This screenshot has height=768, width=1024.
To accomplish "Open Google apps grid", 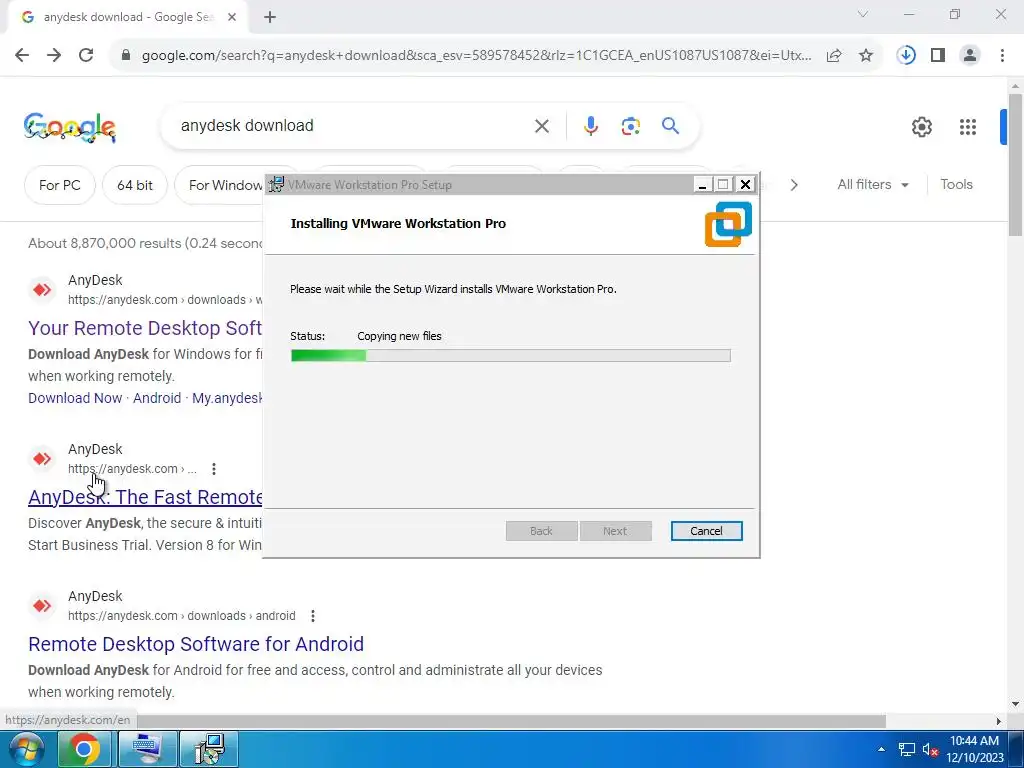I will point(967,127).
